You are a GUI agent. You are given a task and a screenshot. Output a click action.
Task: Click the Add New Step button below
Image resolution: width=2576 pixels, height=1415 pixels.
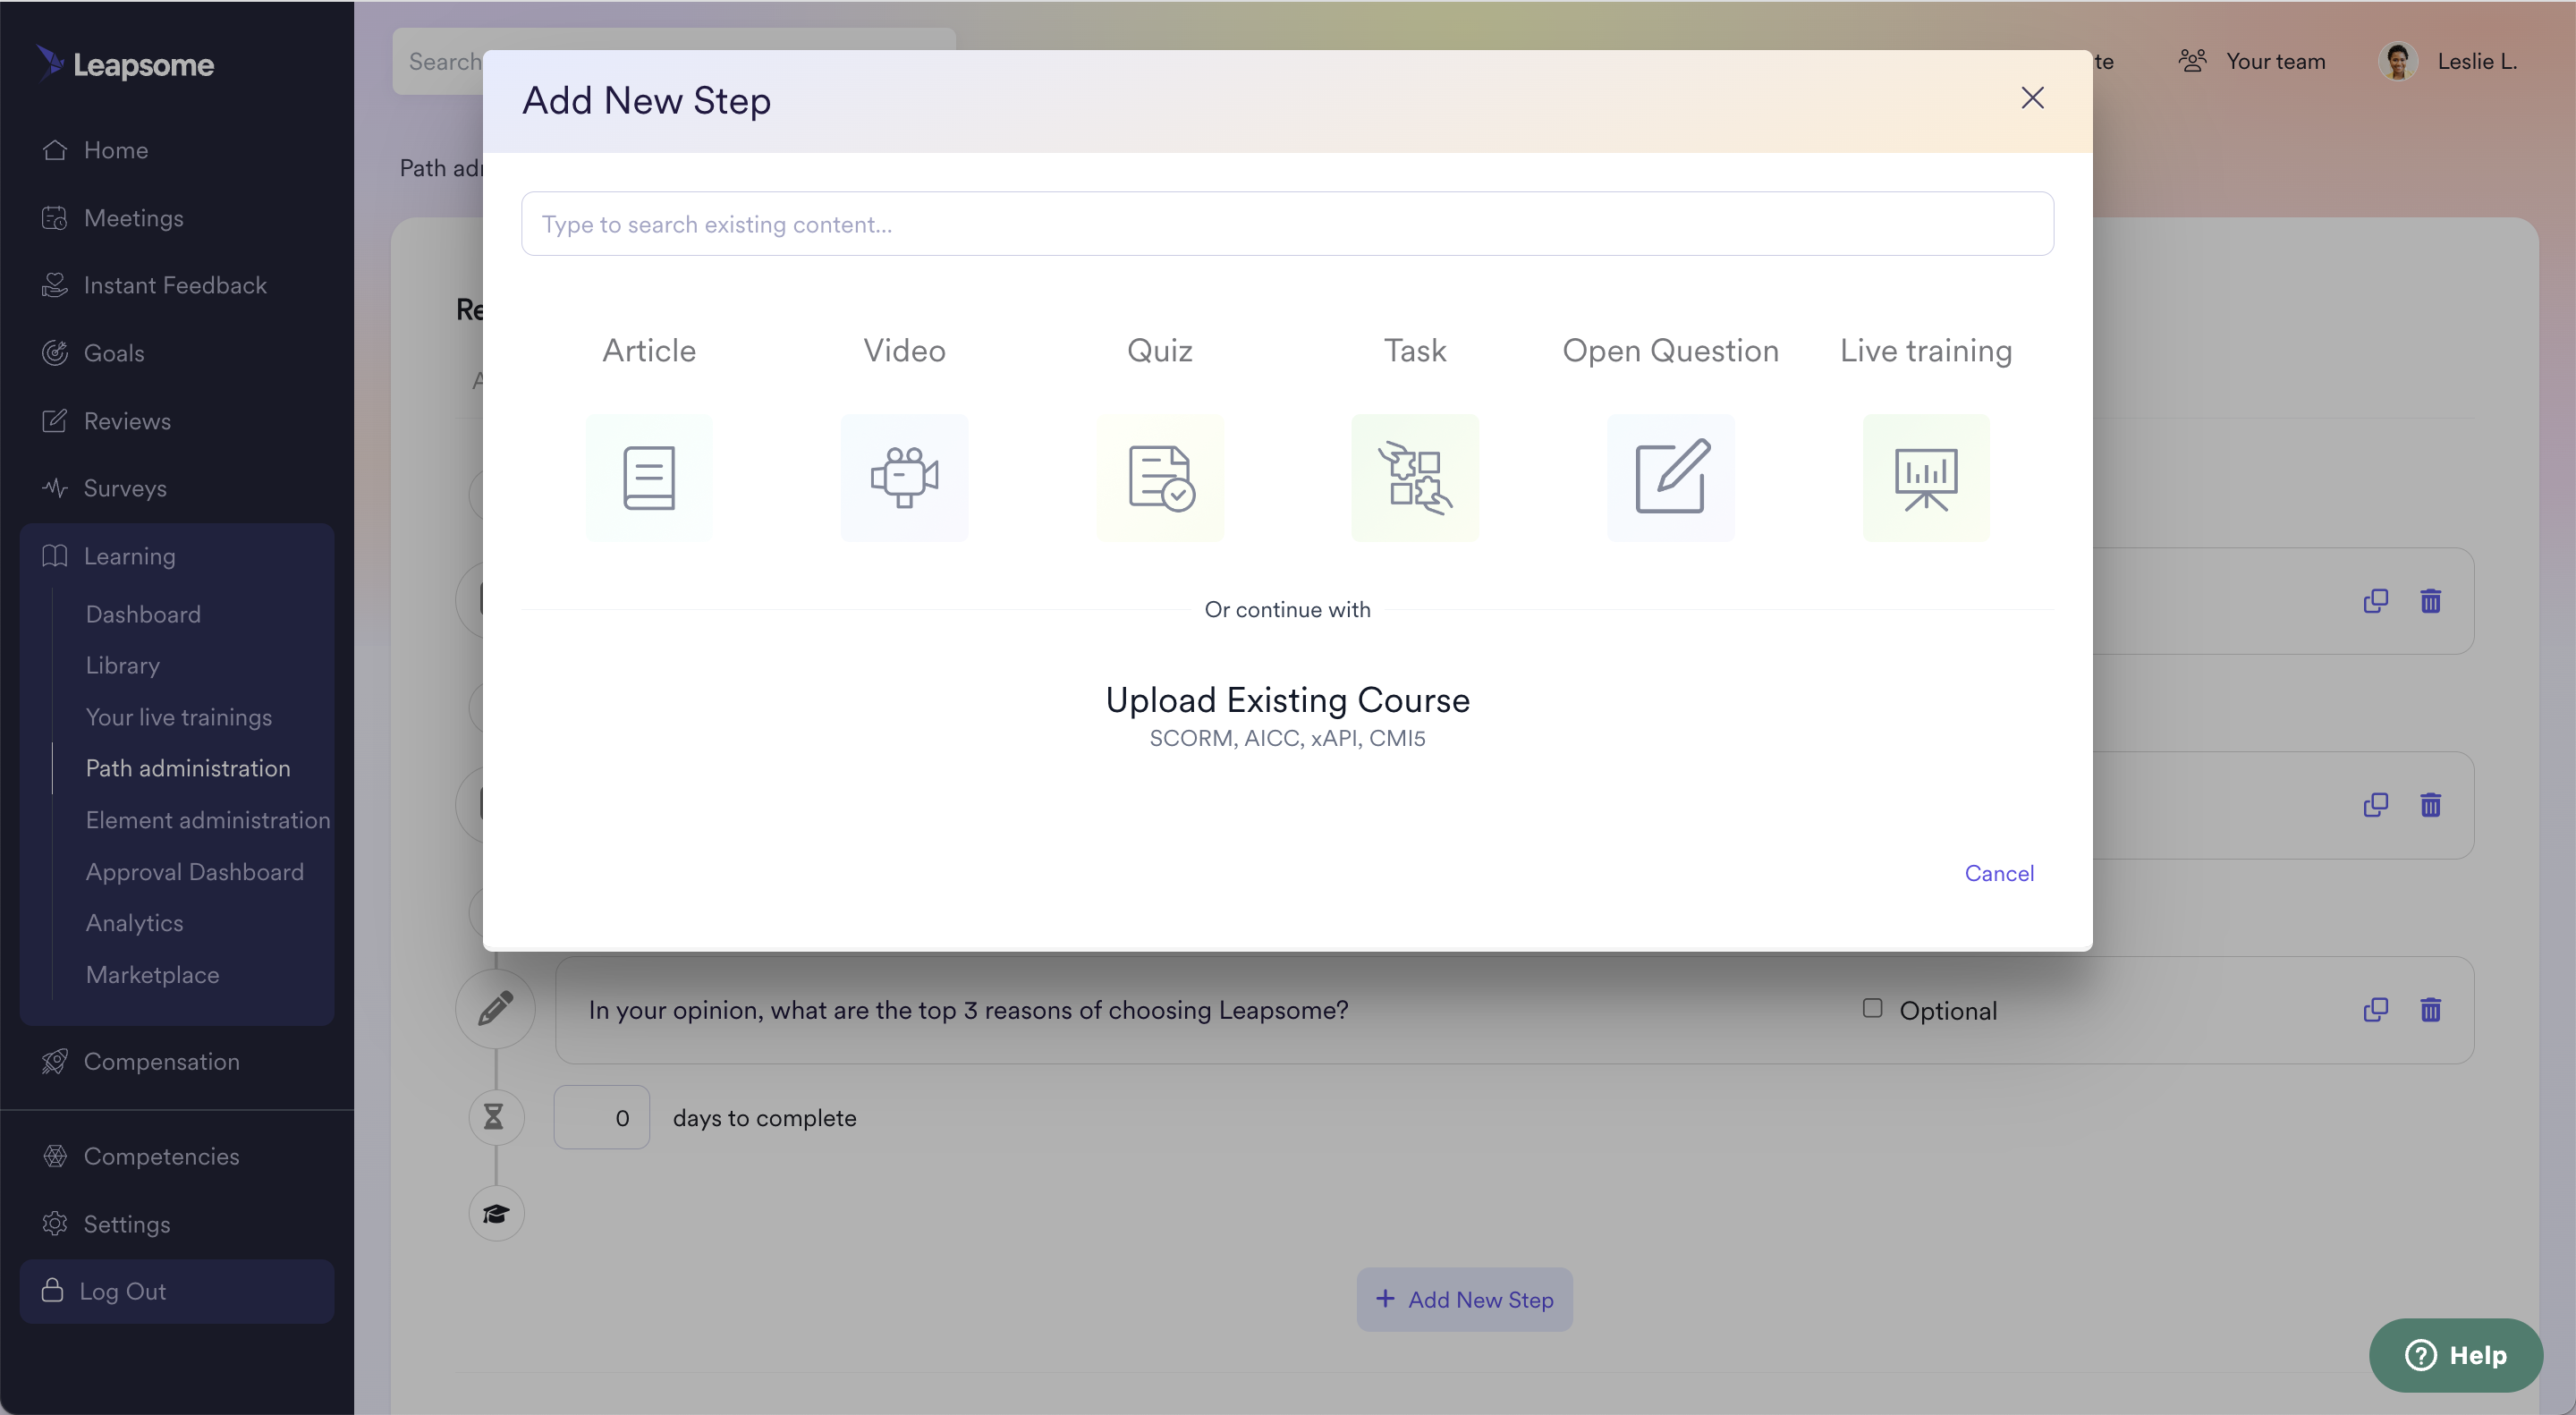coord(1464,1300)
